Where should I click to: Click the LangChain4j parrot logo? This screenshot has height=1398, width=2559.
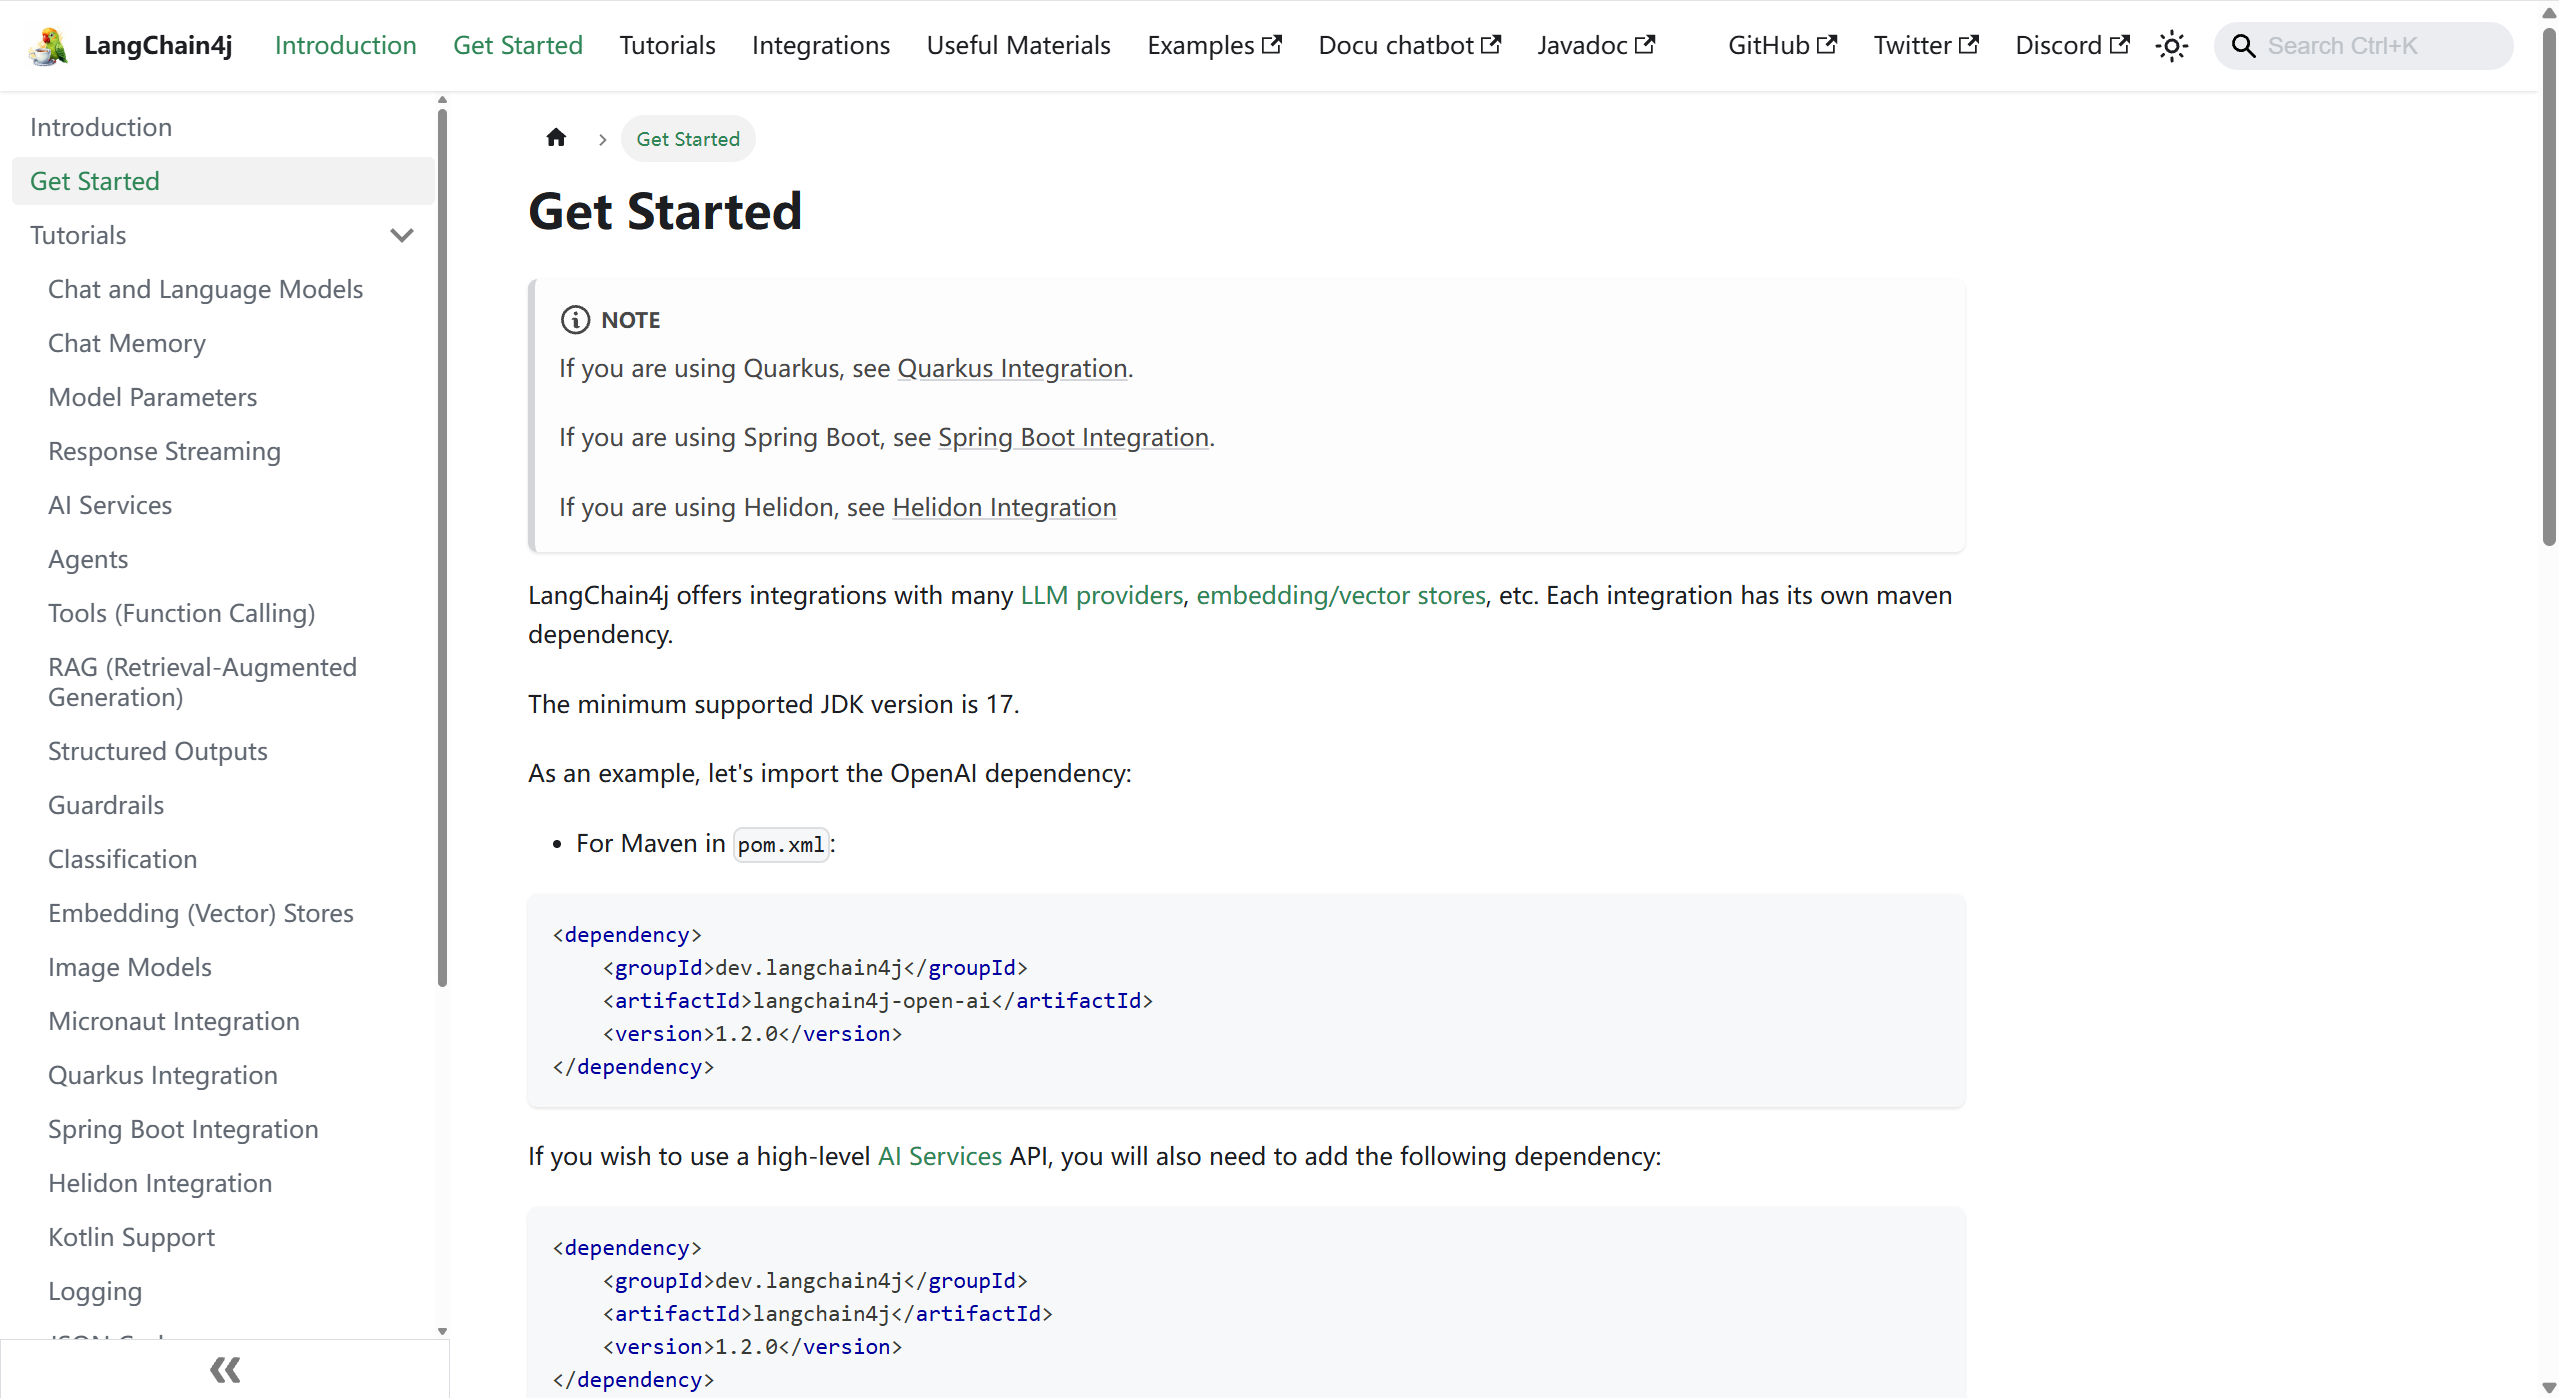pos(48,46)
